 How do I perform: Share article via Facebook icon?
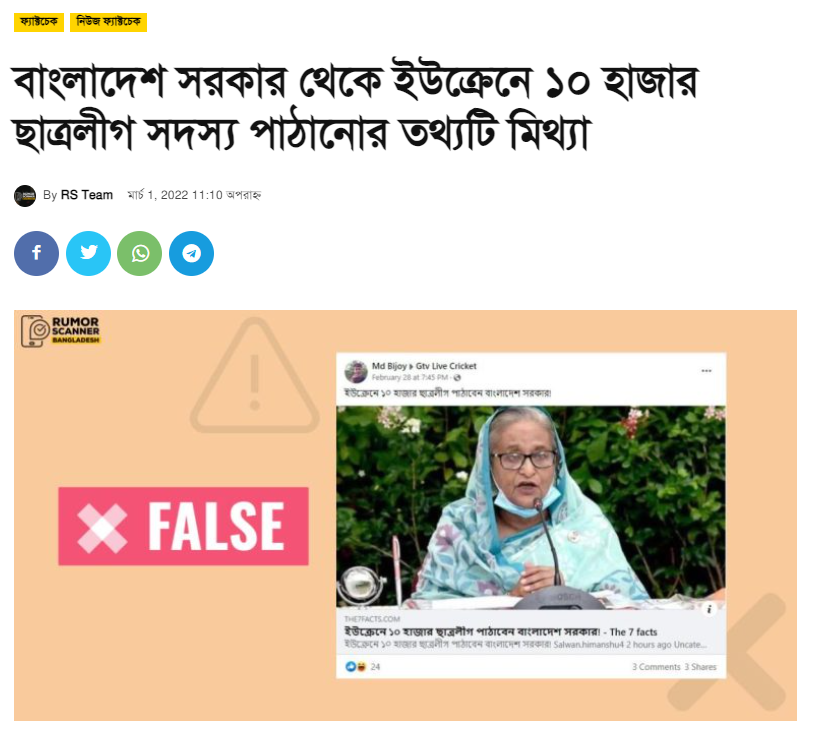click(x=36, y=254)
